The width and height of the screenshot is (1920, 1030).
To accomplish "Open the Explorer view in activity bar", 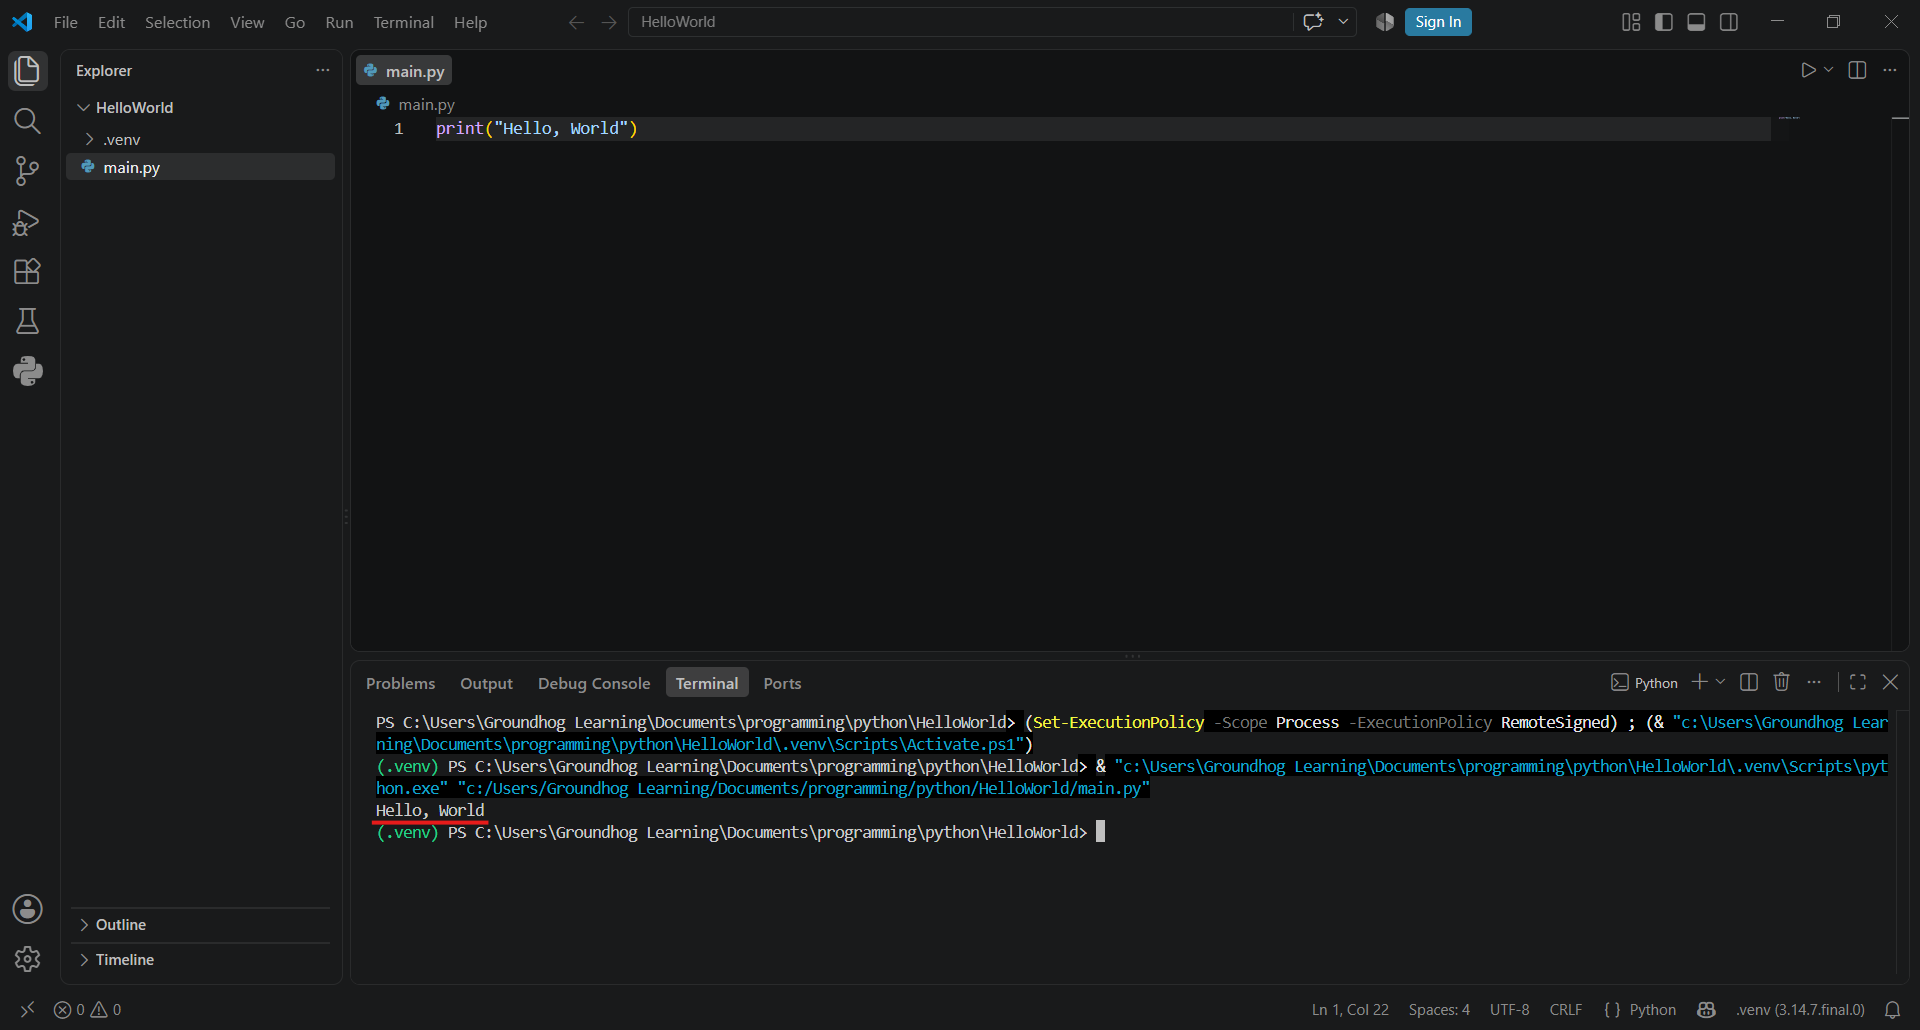I will click(x=28, y=71).
